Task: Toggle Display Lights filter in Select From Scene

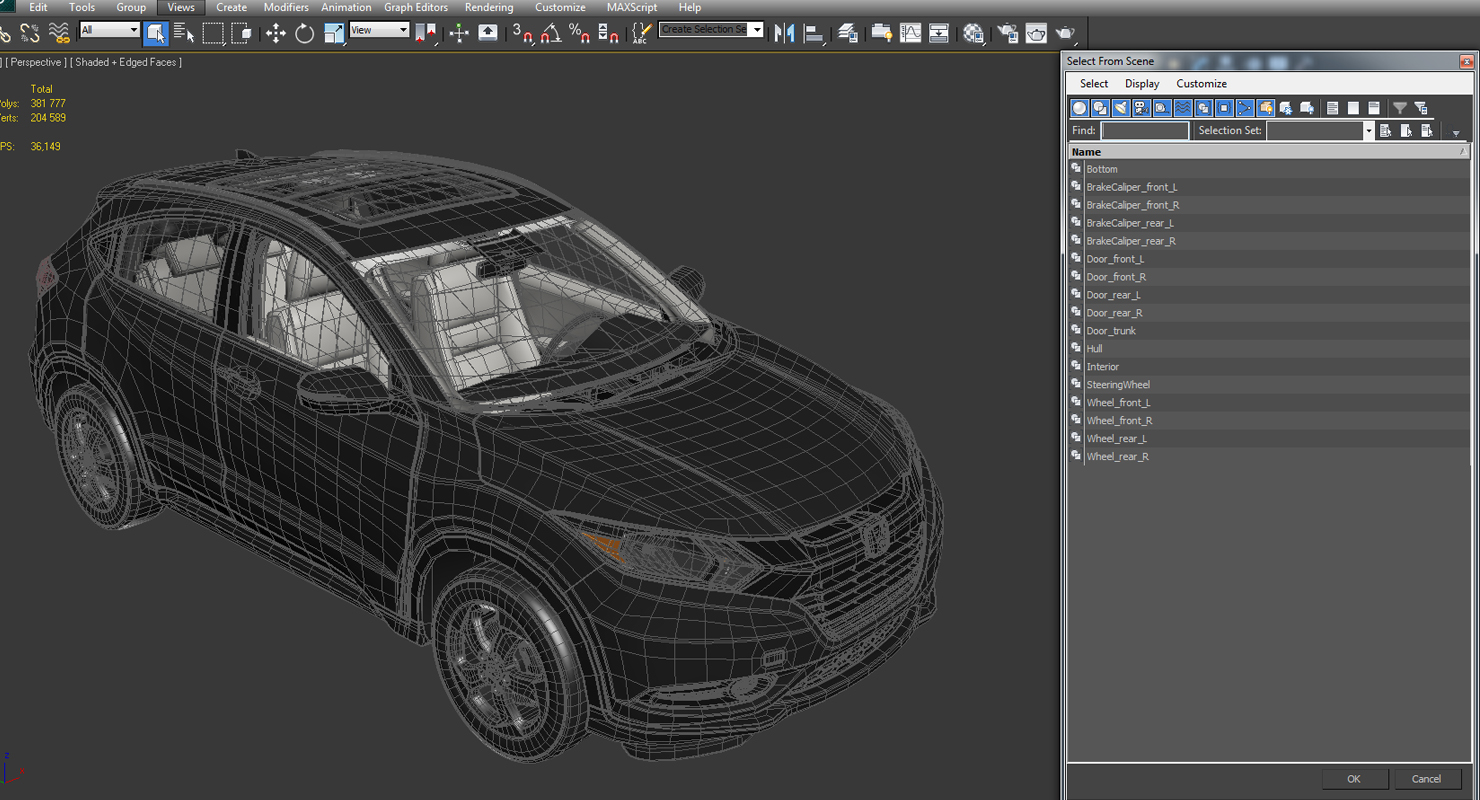Action: pos(1121,108)
